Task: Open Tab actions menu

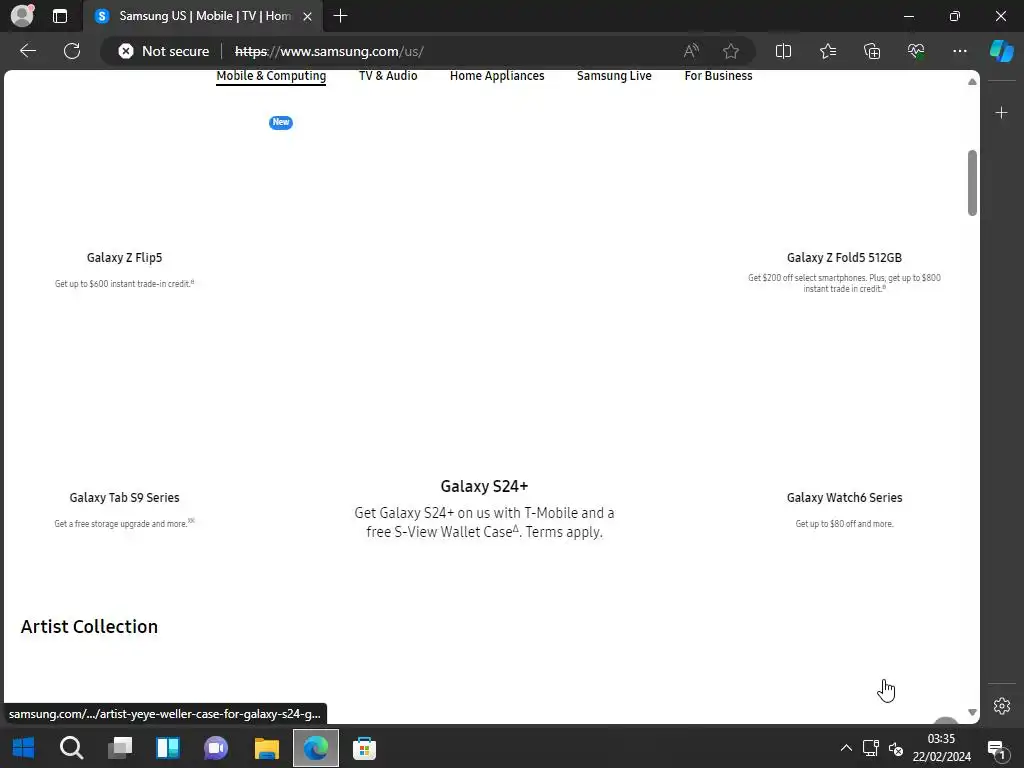Action: pyautogui.click(x=59, y=16)
